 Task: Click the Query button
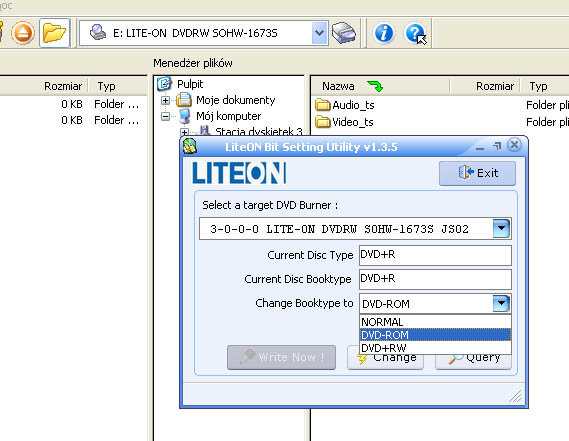coord(473,361)
